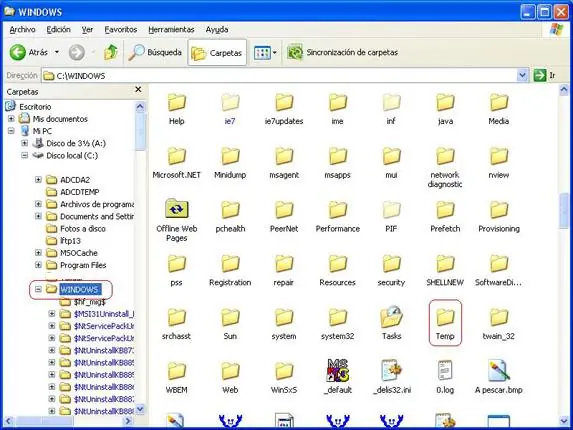573x430 pixels.
Task: Expand the MSOCache tree node
Action: point(38,253)
